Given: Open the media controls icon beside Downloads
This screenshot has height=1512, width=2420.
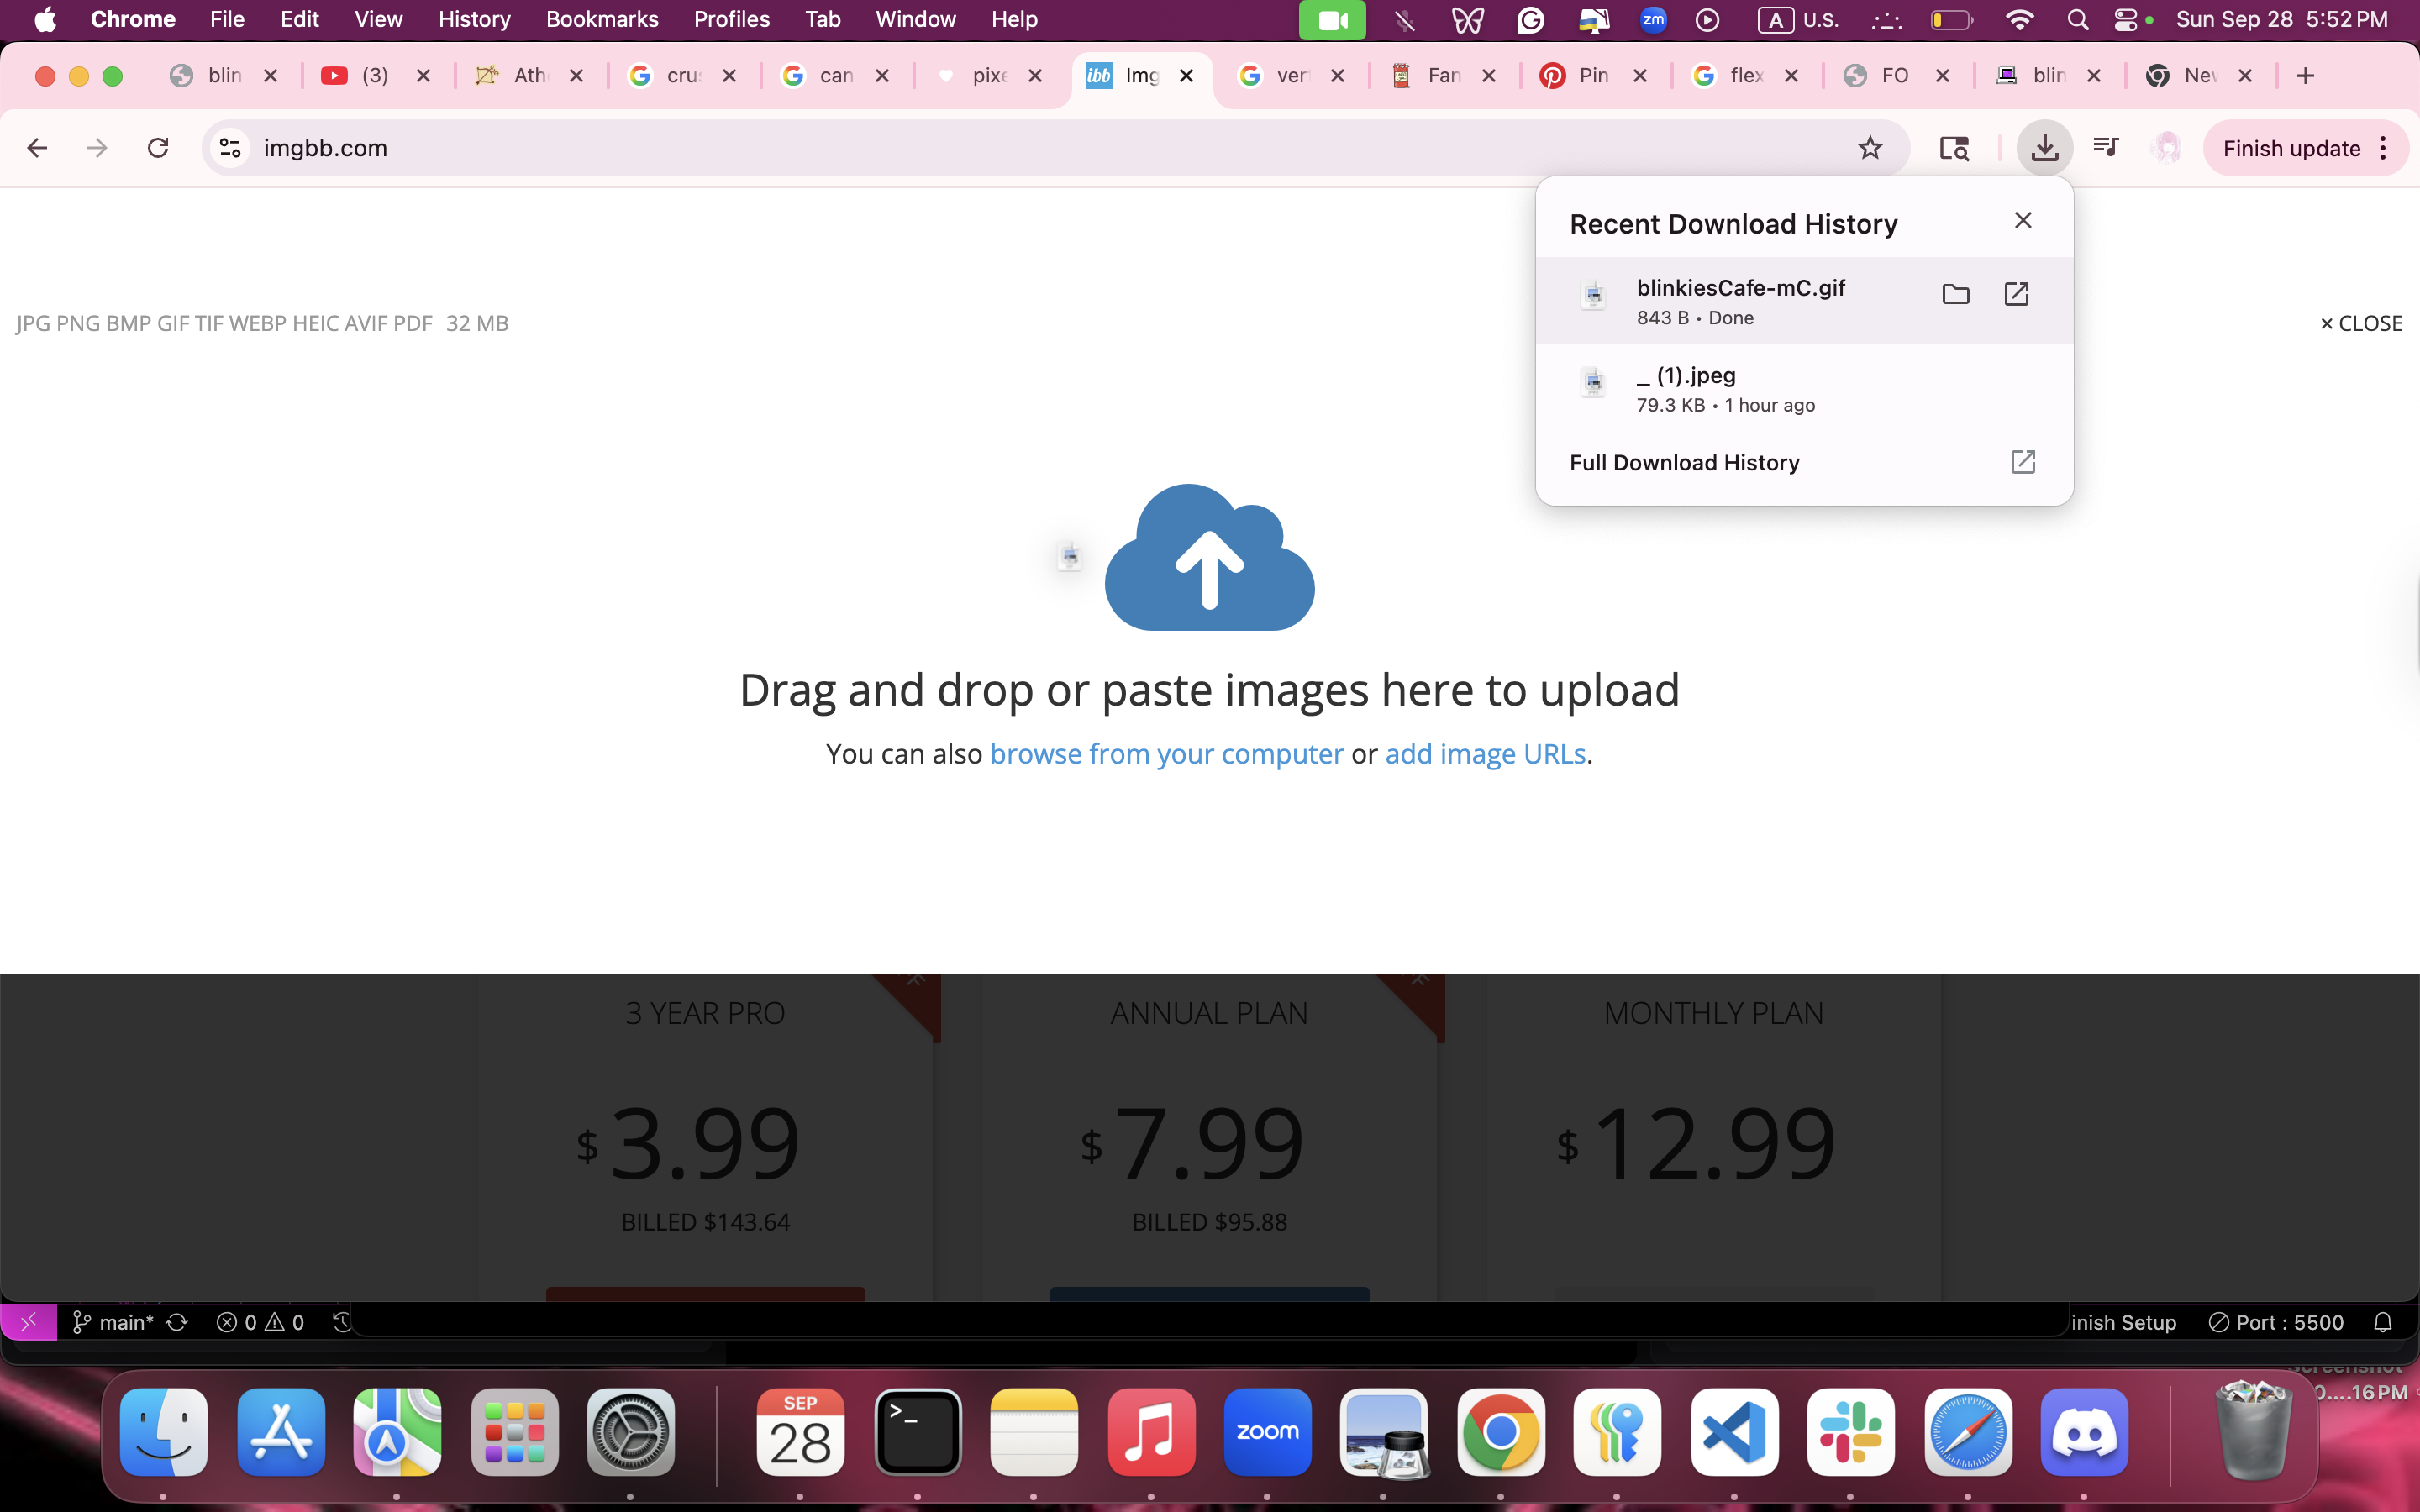Looking at the screenshot, I should click(2105, 147).
